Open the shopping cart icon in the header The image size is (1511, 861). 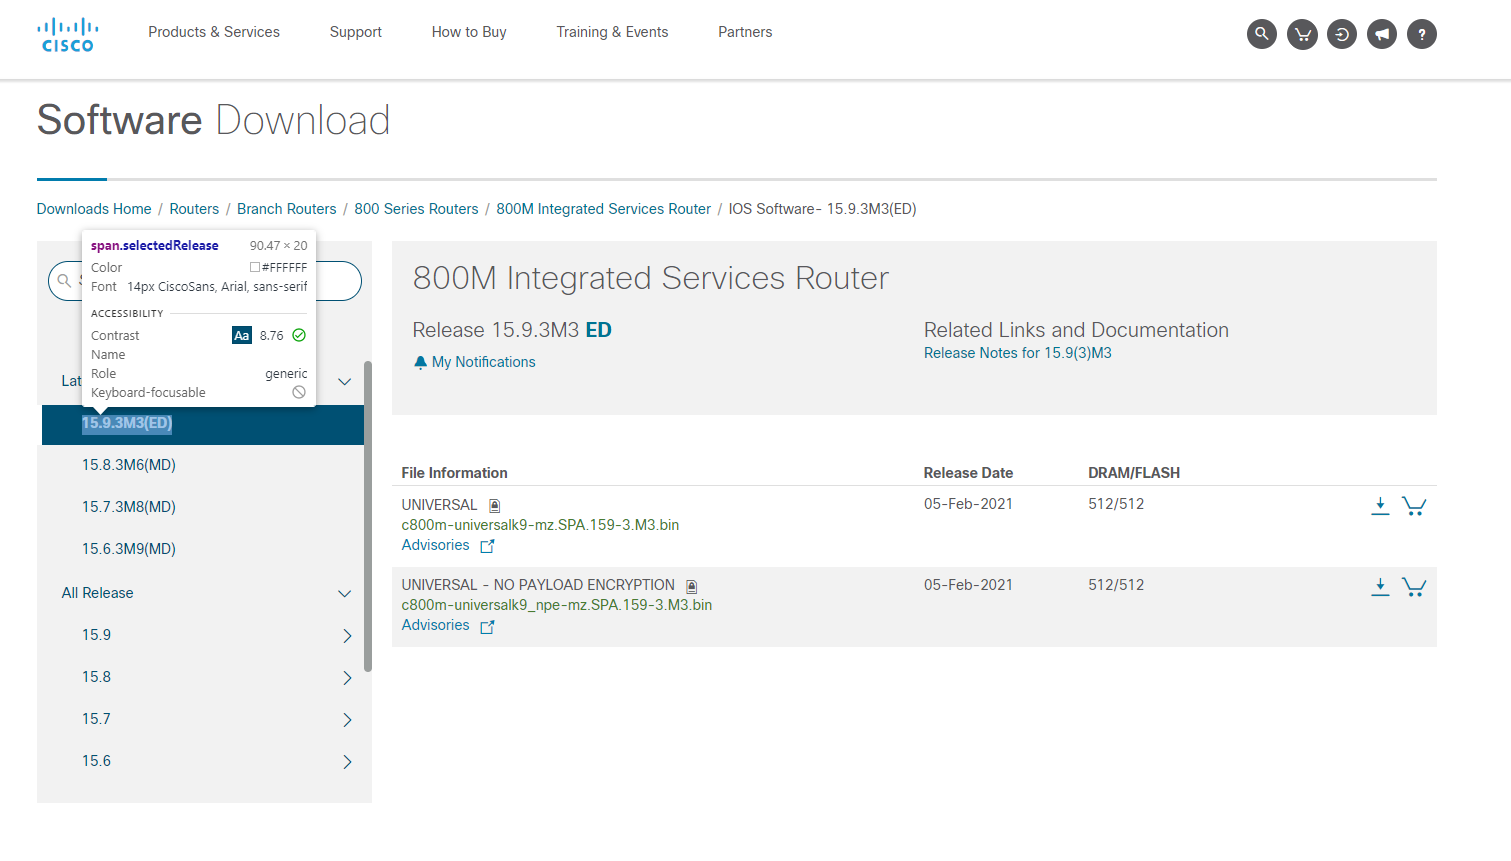[x=1302, y=34]
